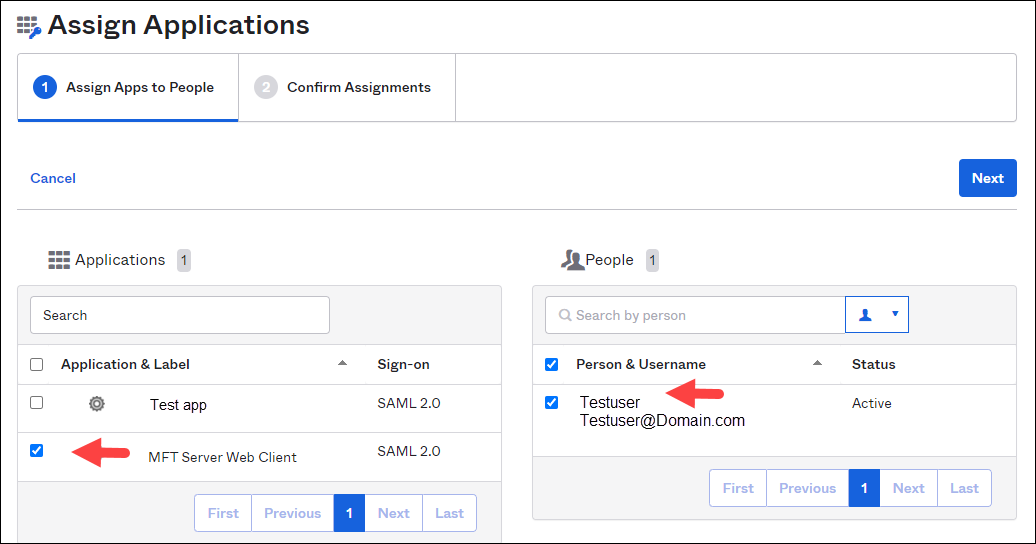
Task: Uncheck the Testuser checkbox
Action: tap(551, 403)
